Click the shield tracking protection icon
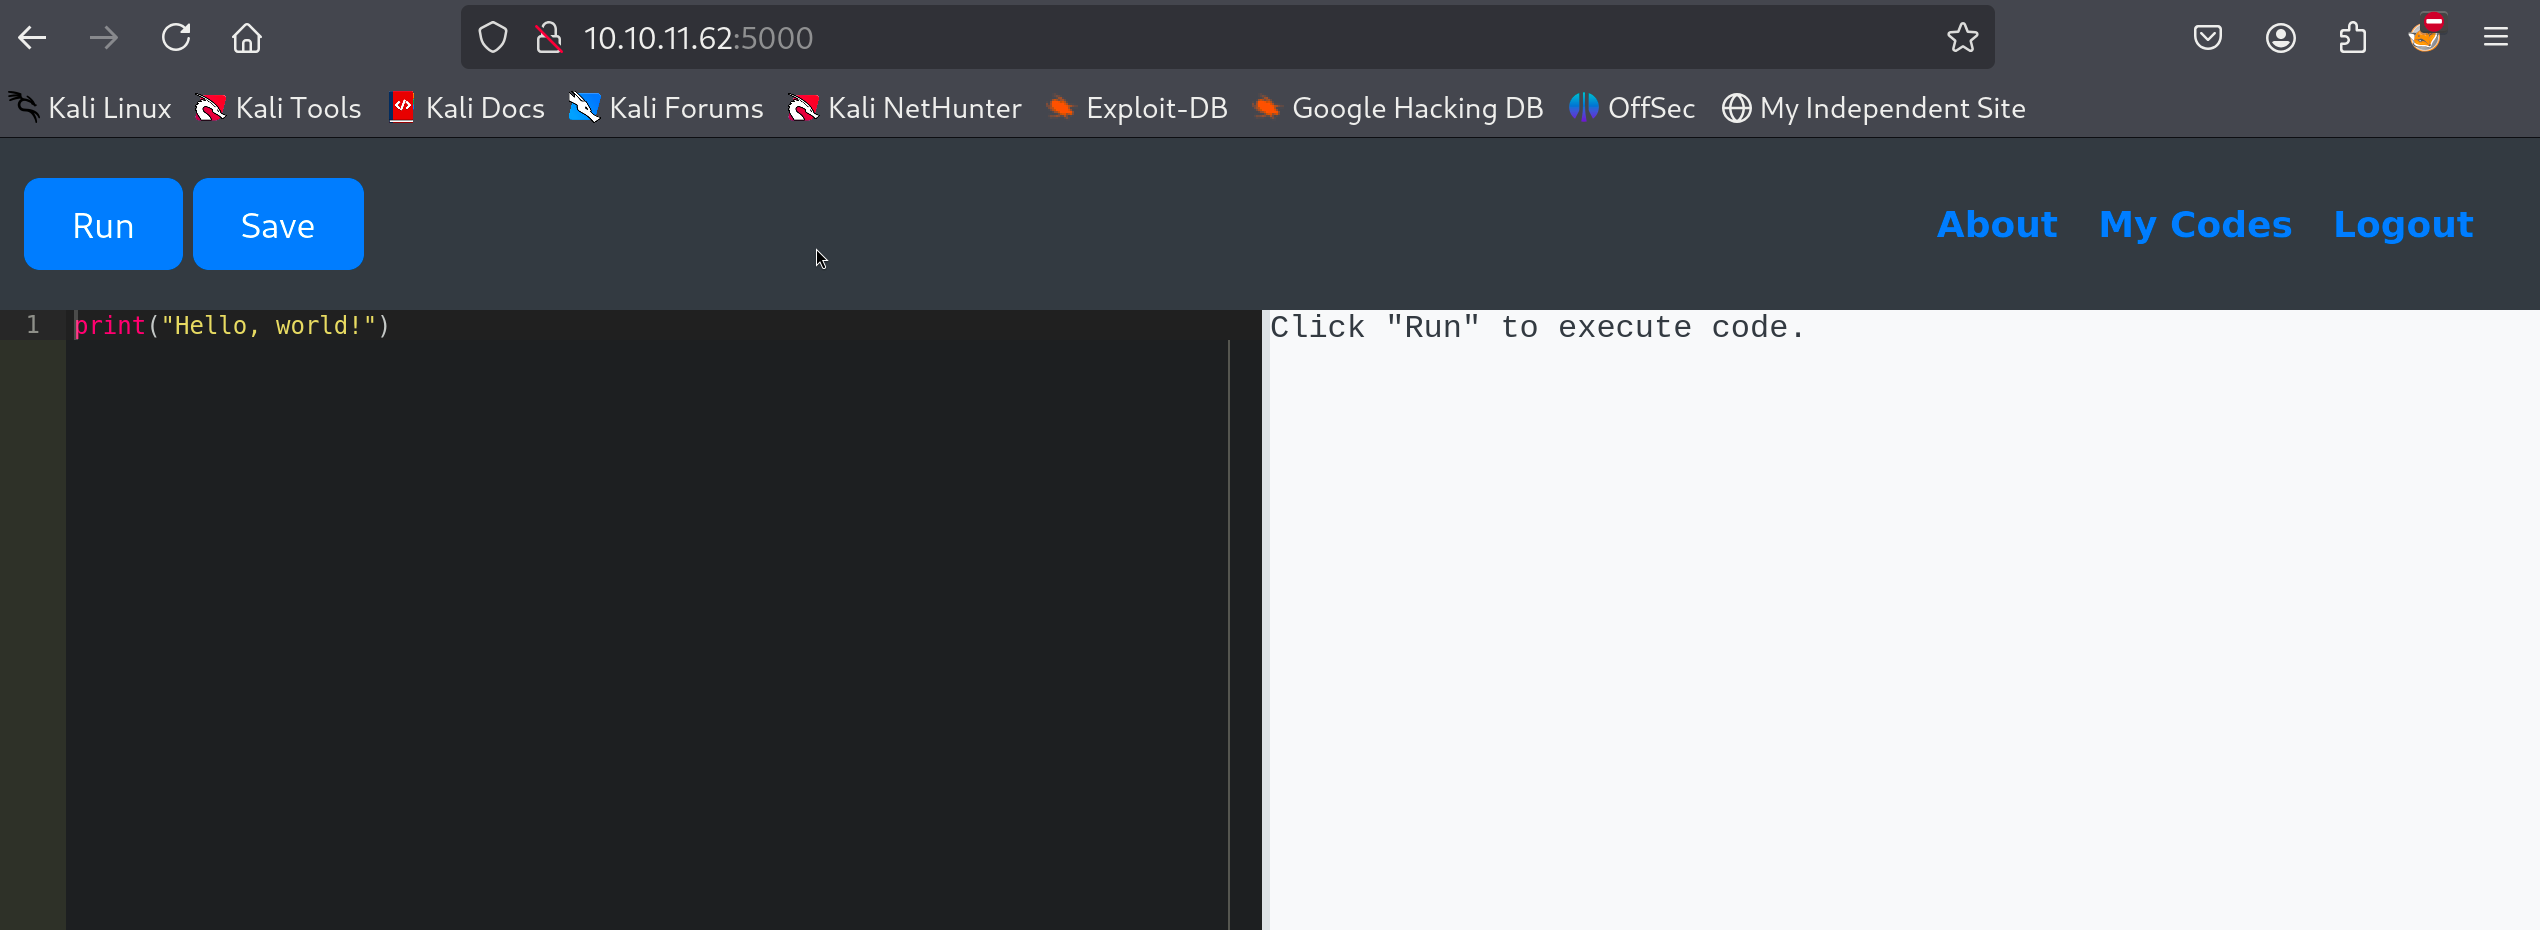2540x930 pixels. click(493, 38)
